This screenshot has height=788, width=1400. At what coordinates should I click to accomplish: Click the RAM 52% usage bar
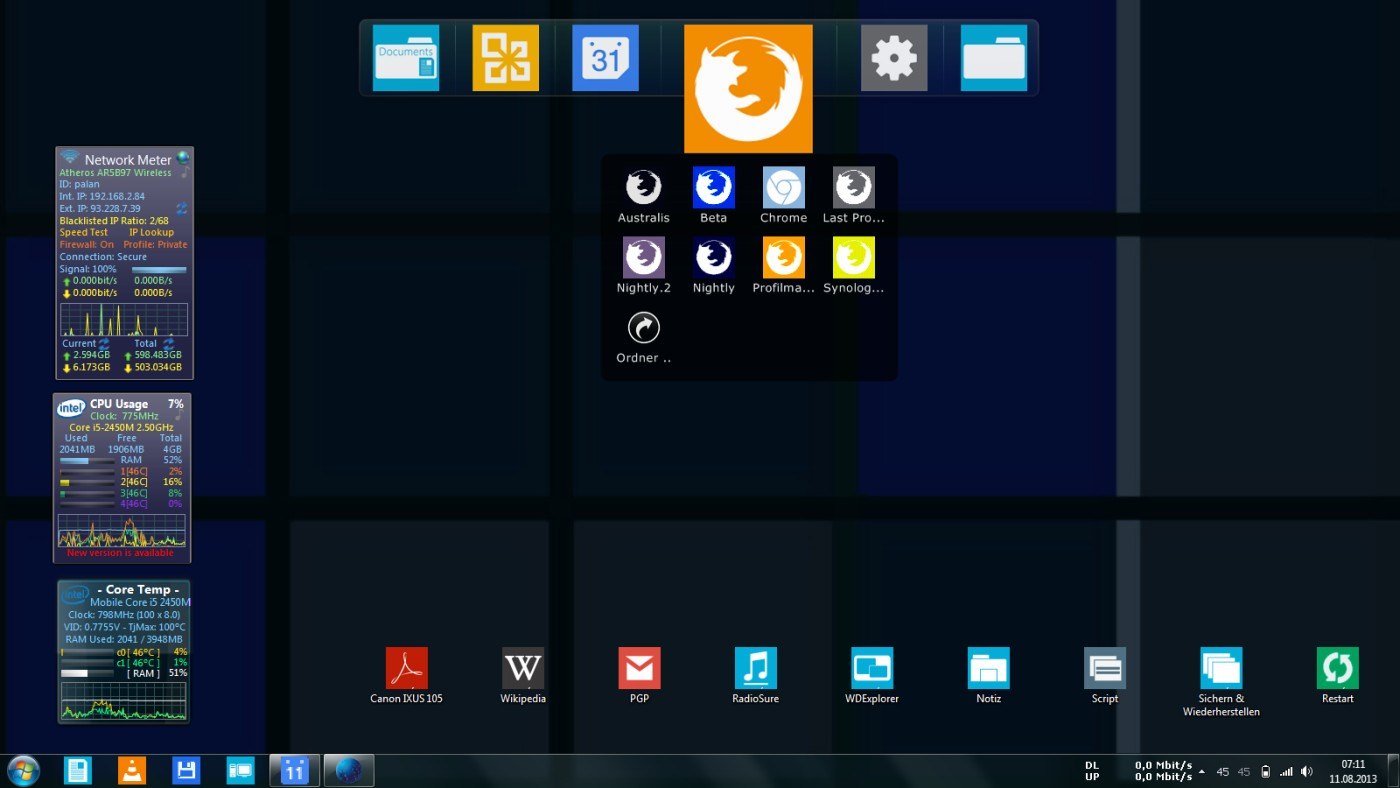[x=88, y=460]
